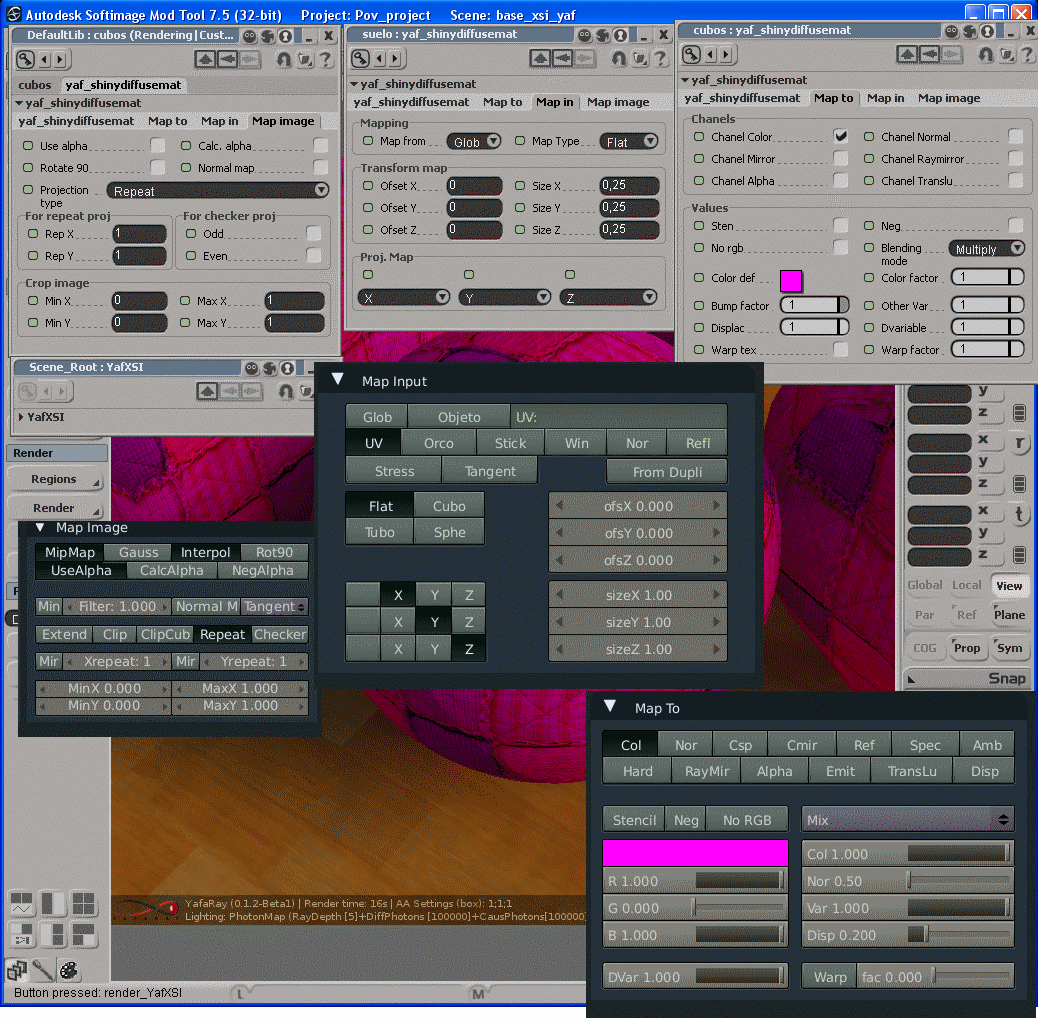Choose the Cubo projection button
This screenshot has height=1020, width=1038.
point(449,506)
